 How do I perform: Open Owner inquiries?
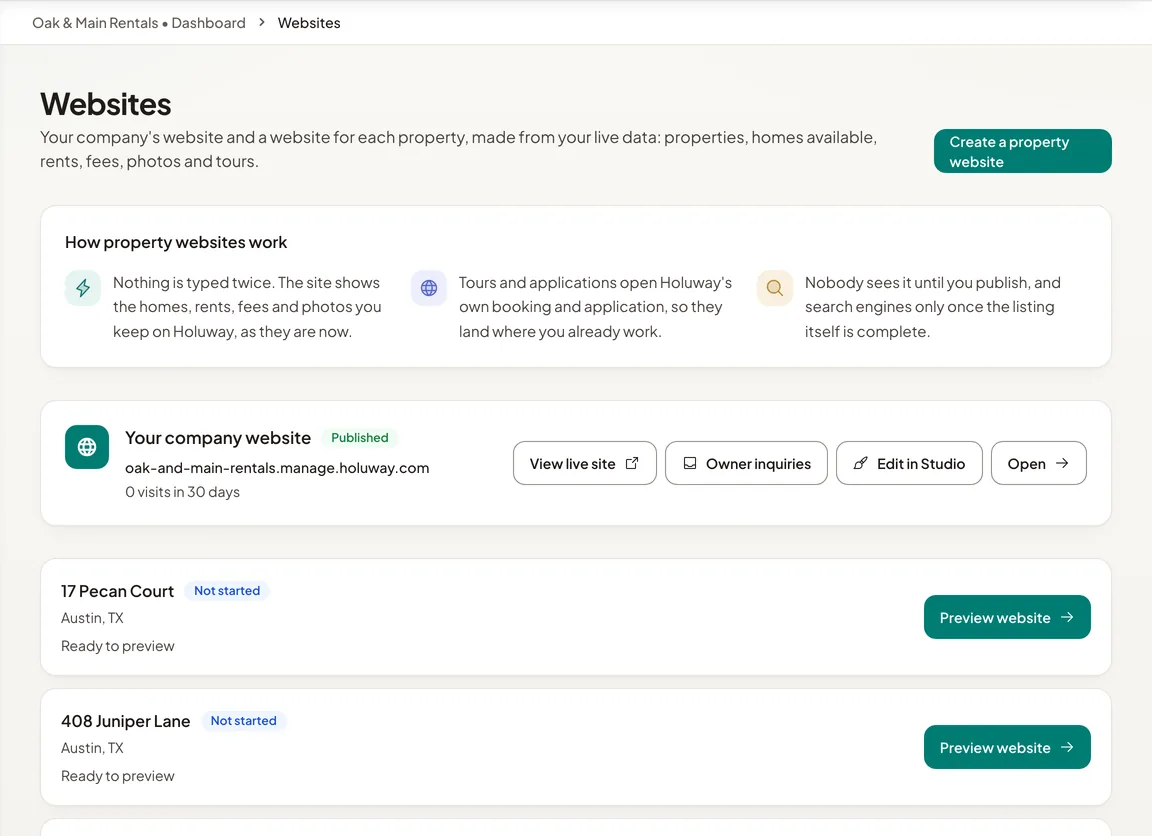746,463
